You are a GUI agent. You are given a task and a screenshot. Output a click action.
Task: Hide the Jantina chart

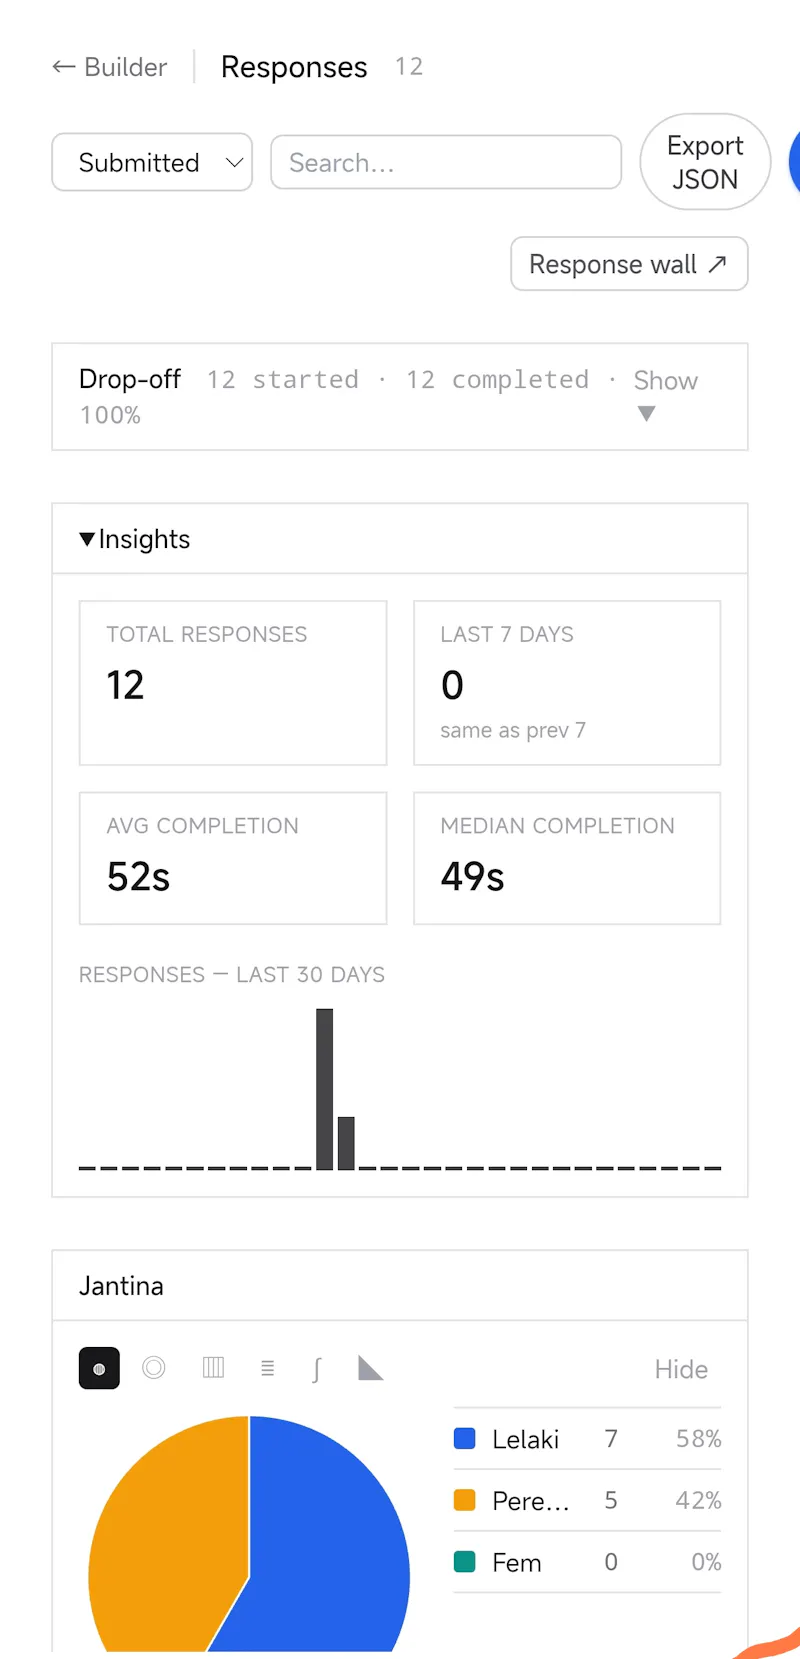tap(681, 1369)
